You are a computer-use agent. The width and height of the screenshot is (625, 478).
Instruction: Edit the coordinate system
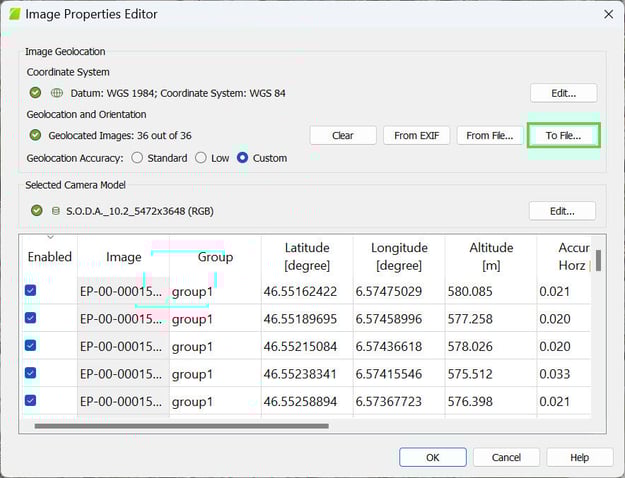point(563,93)
